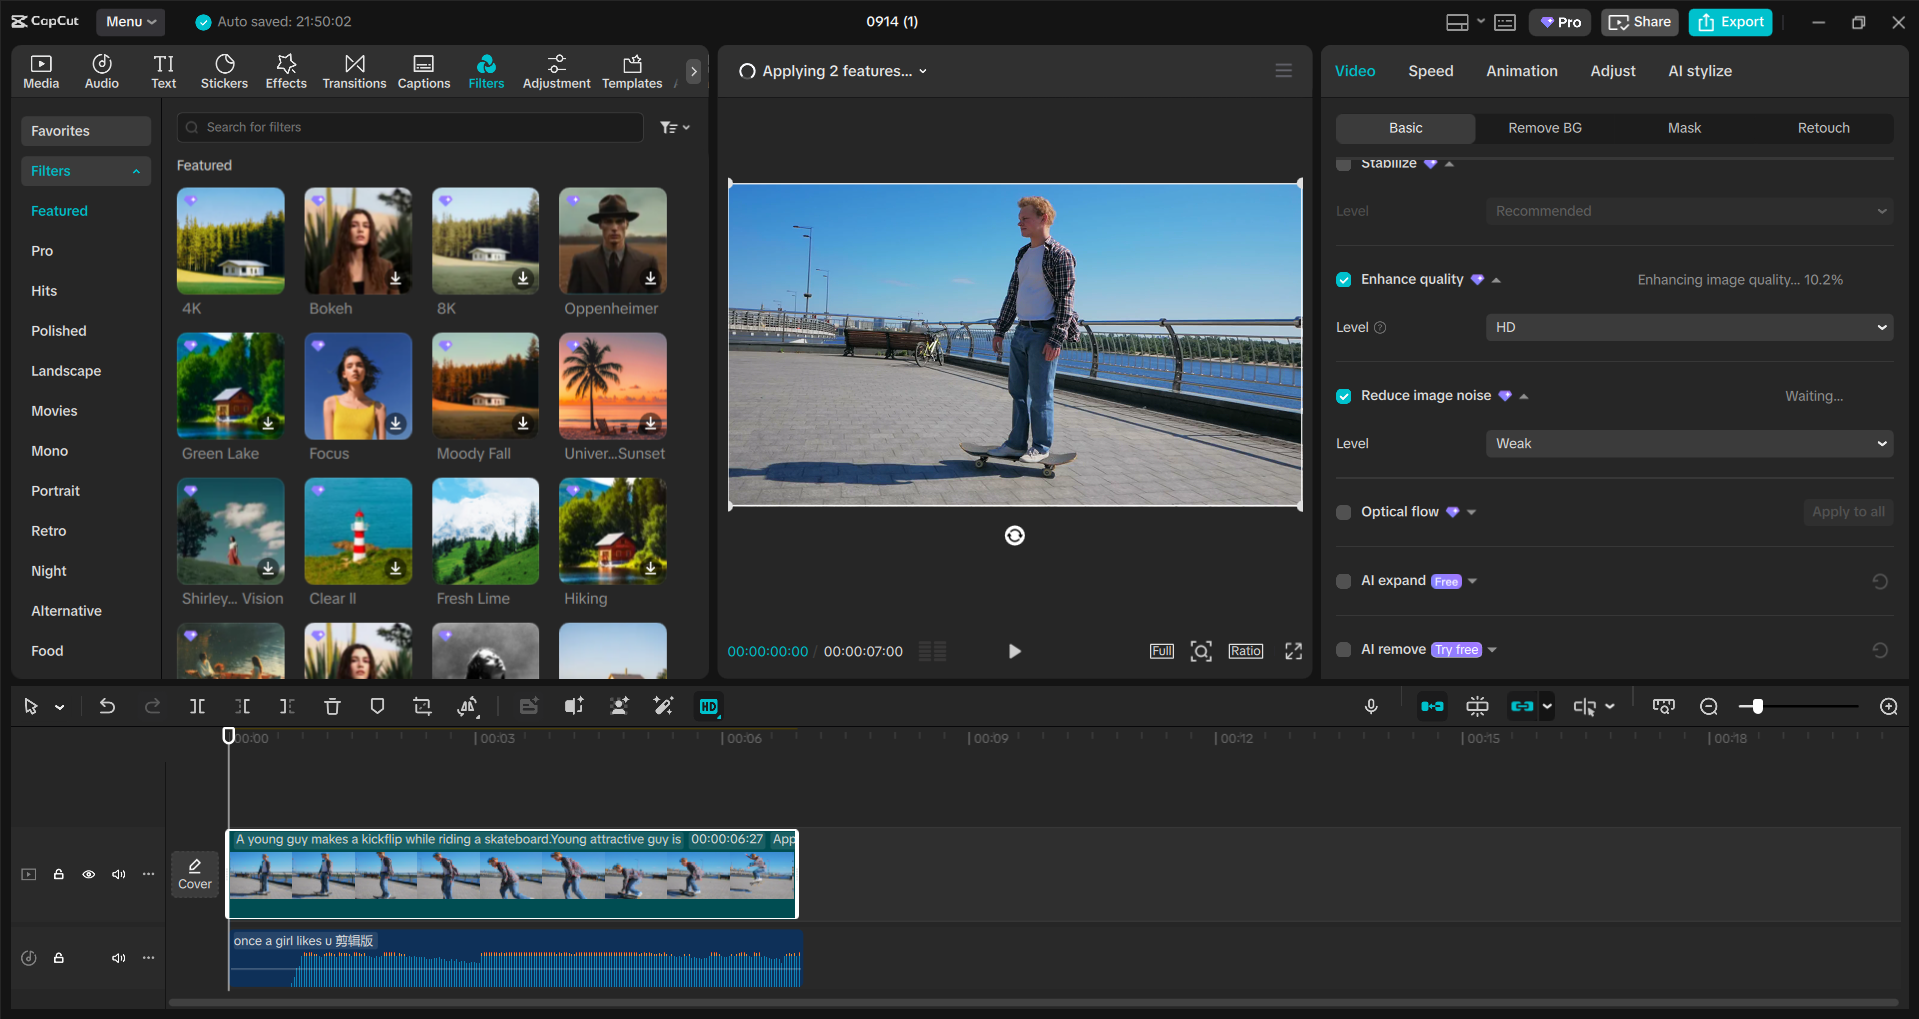Expand the Reduce image noise Level dropdown showing Weak
1919x1019 pixels.
(1688, 443)
